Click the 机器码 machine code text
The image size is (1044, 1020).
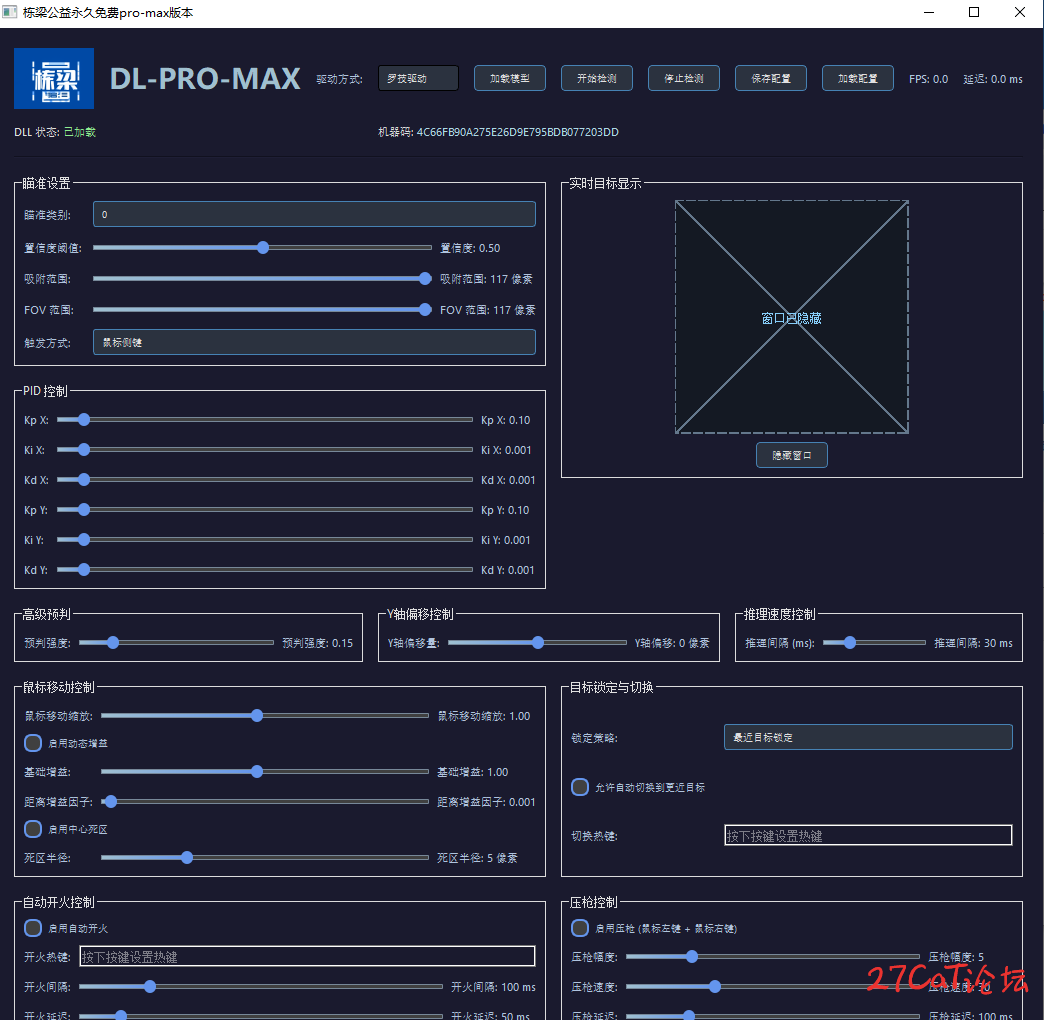click(x=499, y=132)
